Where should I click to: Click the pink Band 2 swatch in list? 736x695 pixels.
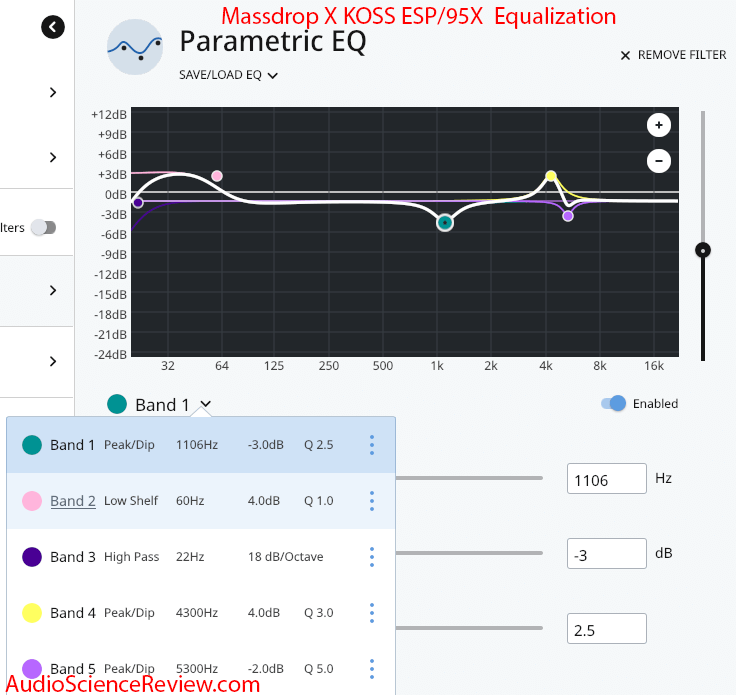pyautogui.click(x=32, y=501)
